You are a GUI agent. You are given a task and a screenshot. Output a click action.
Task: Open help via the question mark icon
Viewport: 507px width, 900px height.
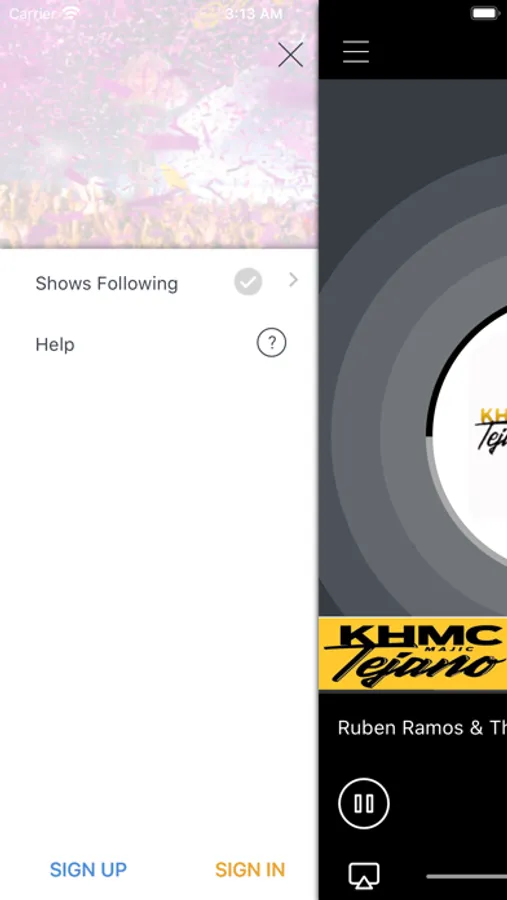tap(272, 343)
